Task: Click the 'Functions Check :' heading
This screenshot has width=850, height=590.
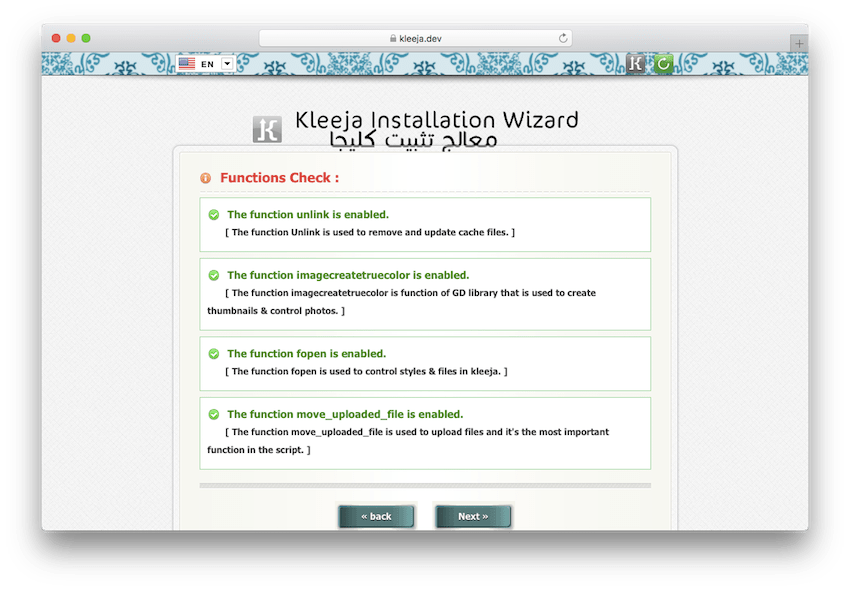Action: point(280,178)
